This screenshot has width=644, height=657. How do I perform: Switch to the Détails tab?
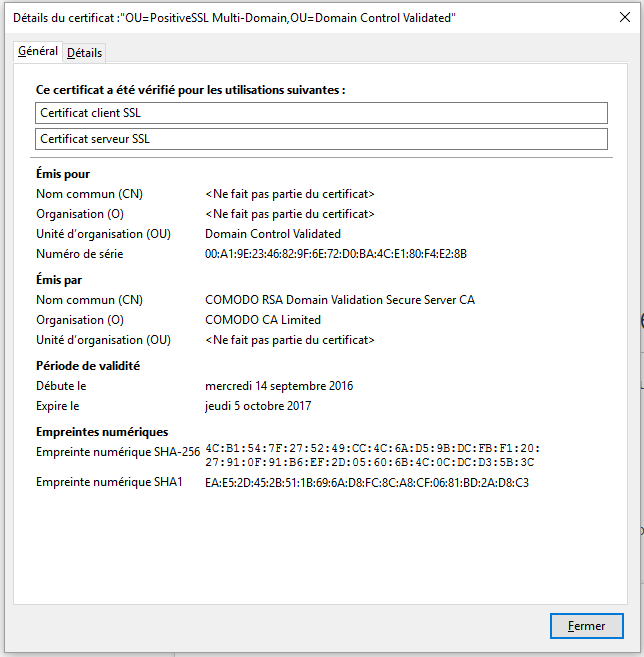click(x=84, y=53)
